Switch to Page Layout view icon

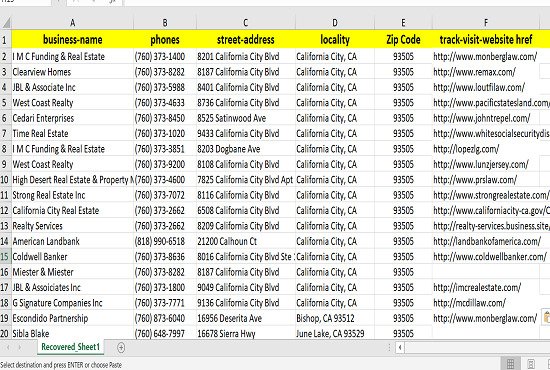tap(531, 364)
